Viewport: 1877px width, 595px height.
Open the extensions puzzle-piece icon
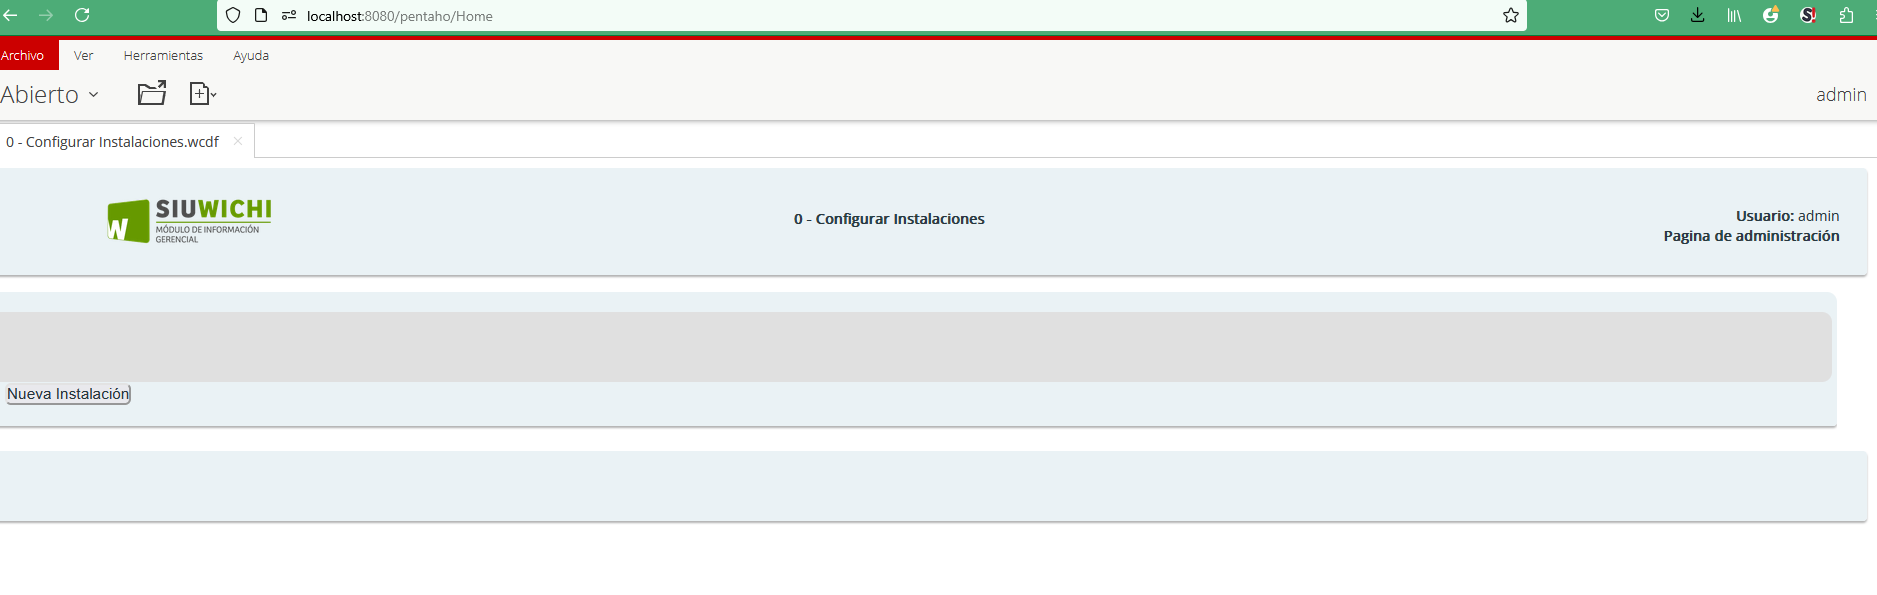(1846, 15)
